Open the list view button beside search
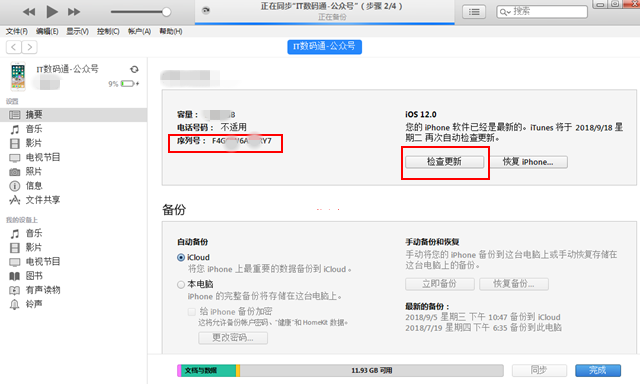 coord(474,12)
